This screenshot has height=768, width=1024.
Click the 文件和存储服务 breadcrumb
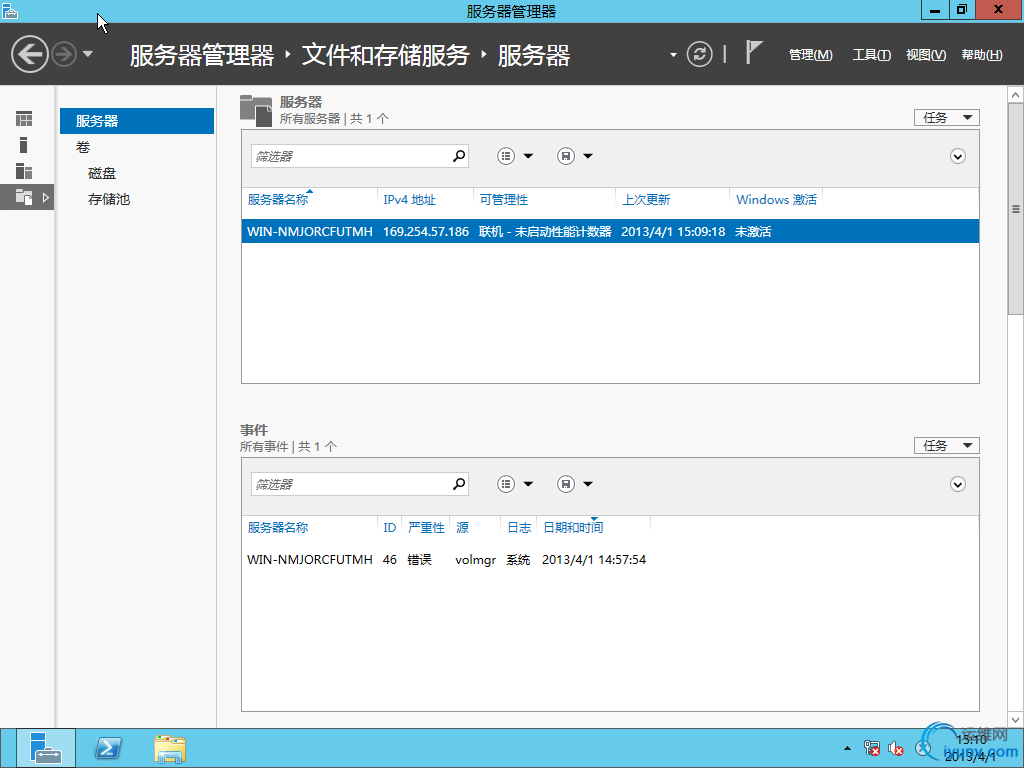pos(385,55)
